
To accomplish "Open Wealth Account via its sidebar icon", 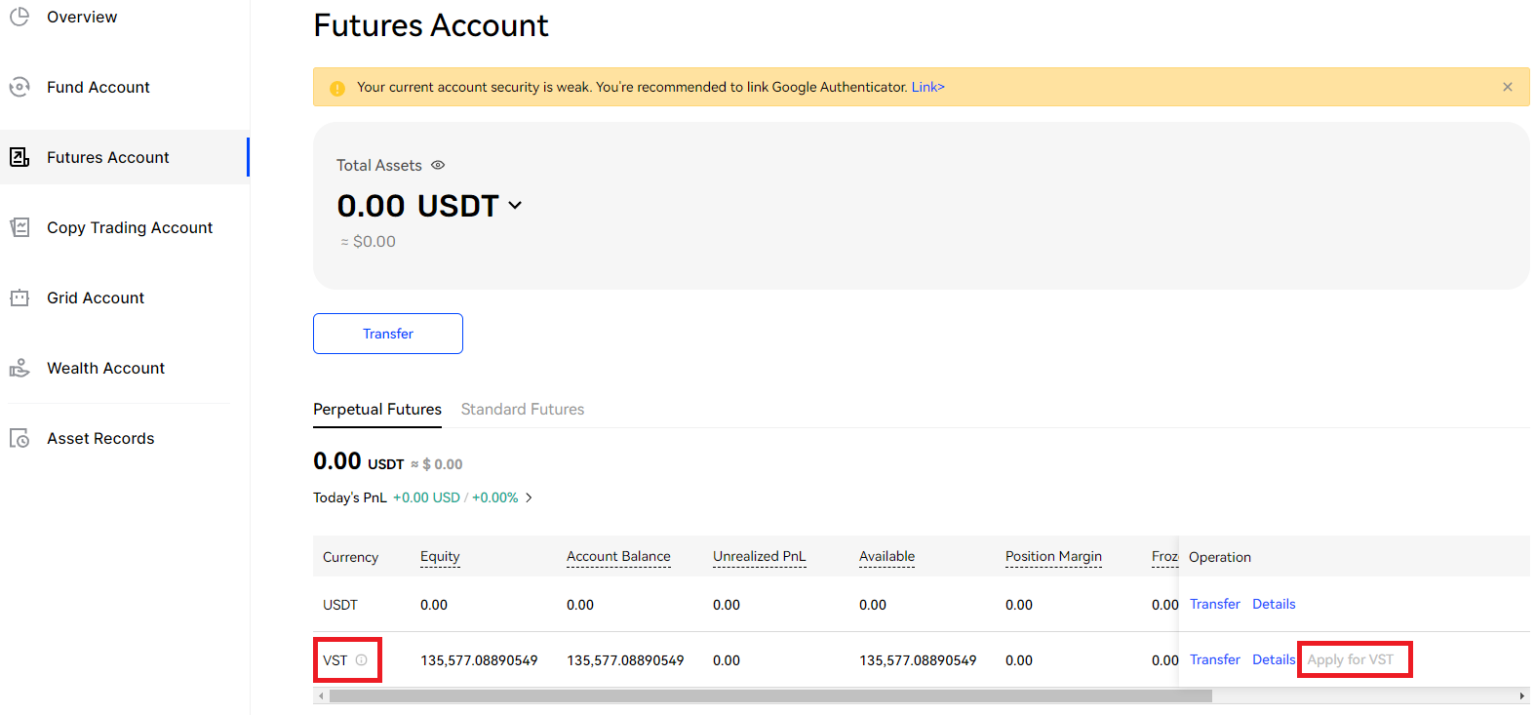I will (x=19, y=367).
